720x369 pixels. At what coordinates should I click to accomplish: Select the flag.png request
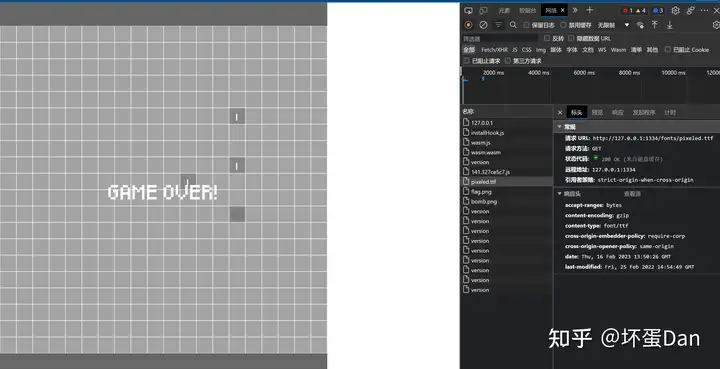pyautogui.click(x=507, y=192)
